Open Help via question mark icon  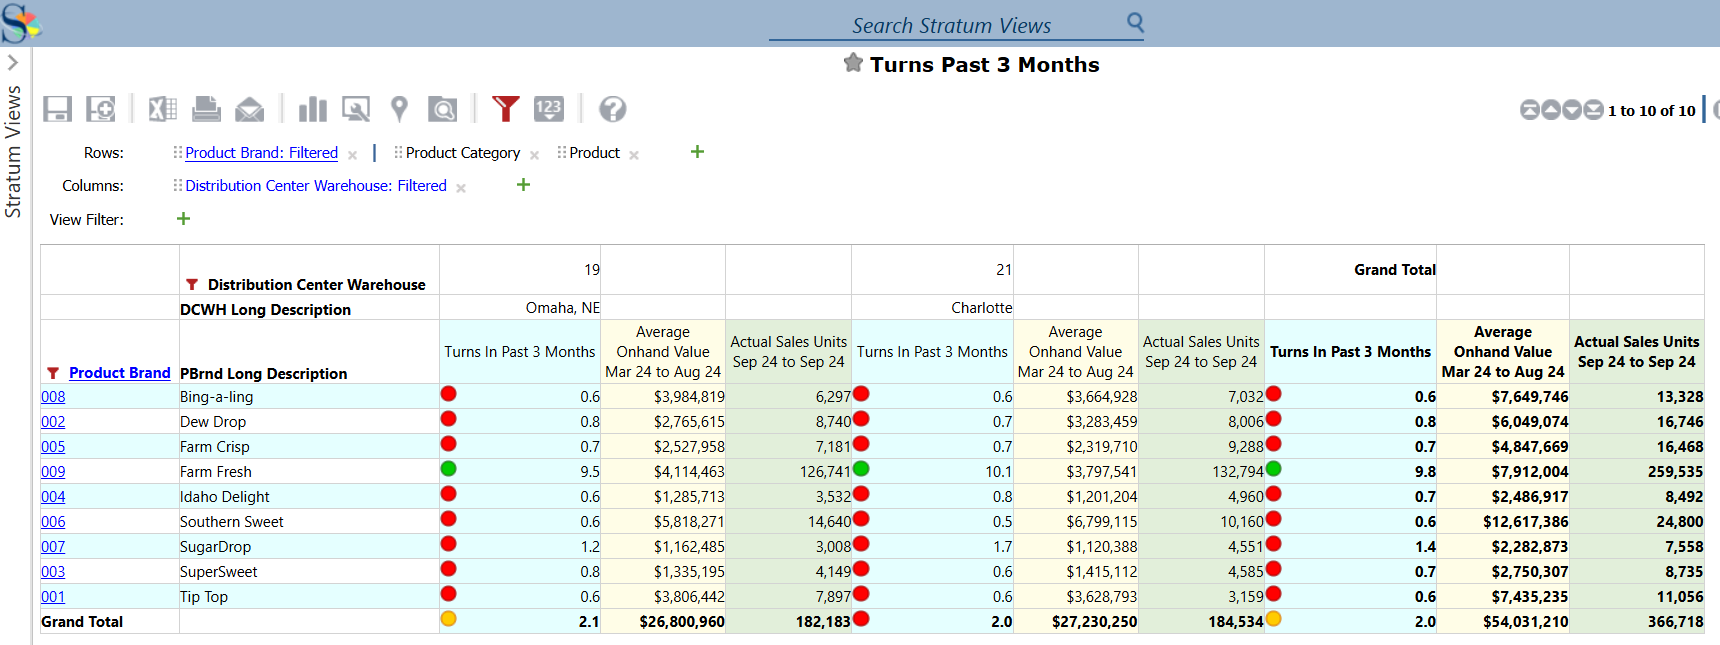pyautogui.click(x=613, y=109)
